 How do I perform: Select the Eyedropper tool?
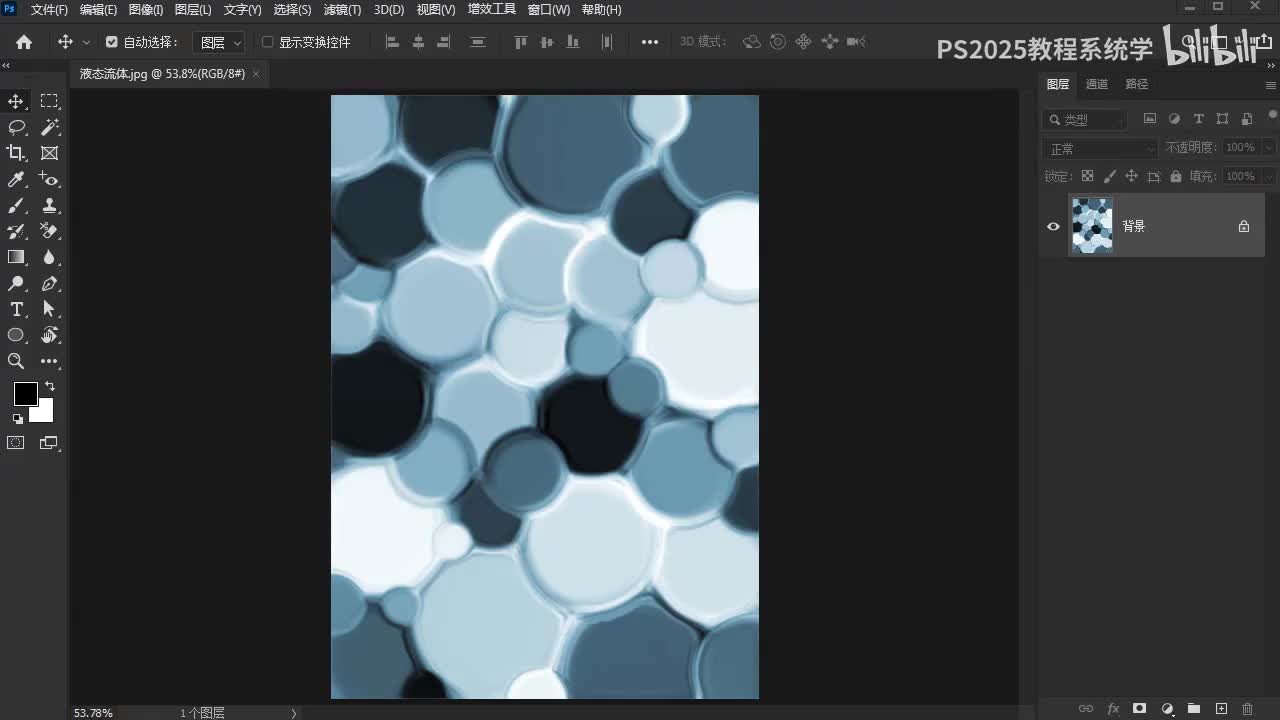16,179
